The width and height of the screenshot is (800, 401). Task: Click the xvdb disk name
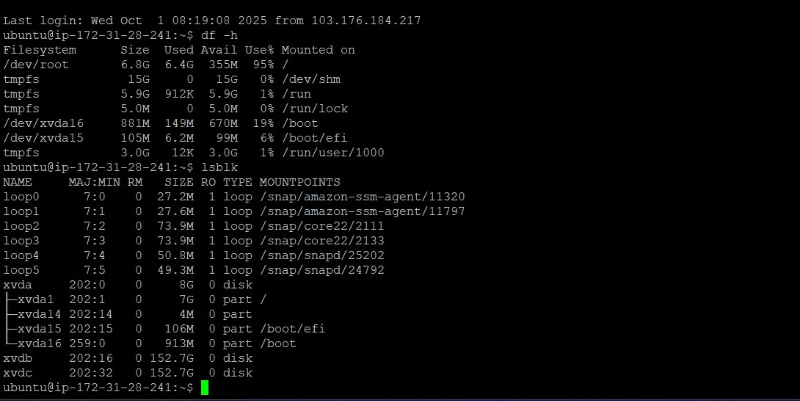[x=18, y=357]
